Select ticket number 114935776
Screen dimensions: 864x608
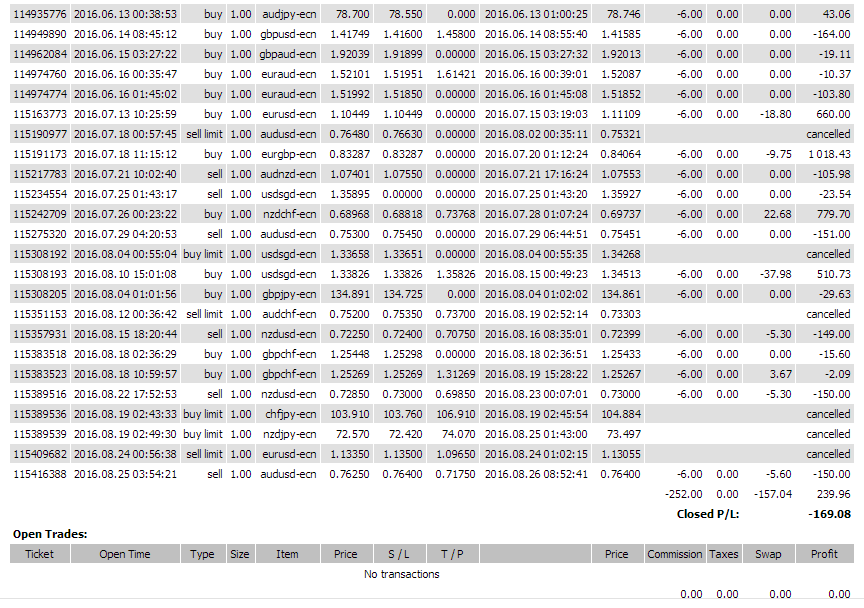40,14
